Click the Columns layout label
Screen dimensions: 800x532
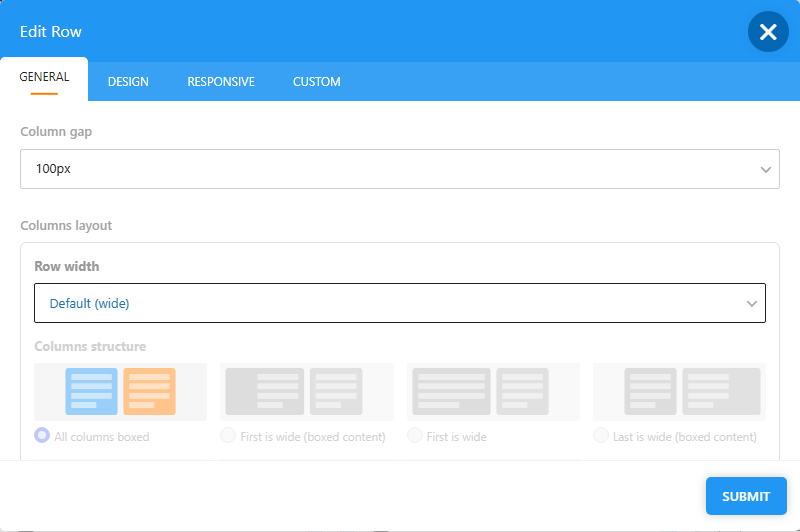point(66,225)
